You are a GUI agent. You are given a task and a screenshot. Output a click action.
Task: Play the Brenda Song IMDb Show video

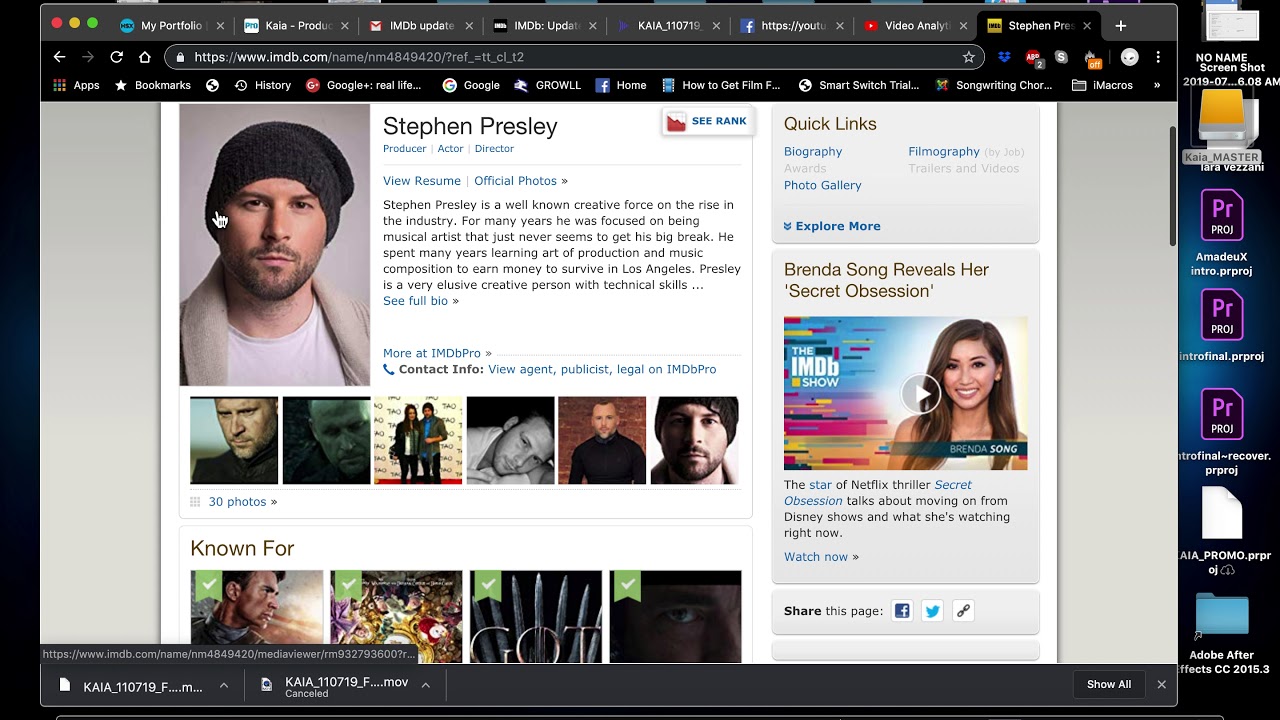click(x=920, y=393)
